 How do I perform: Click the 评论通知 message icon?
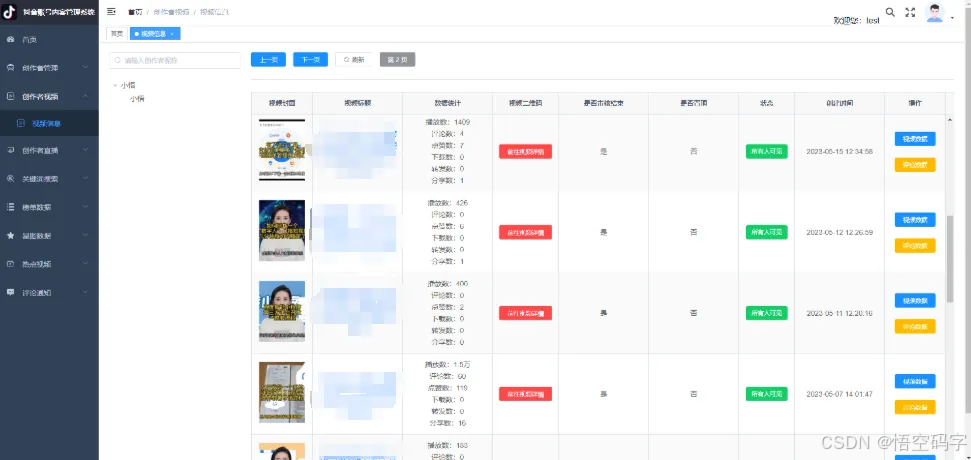[10, 292]
